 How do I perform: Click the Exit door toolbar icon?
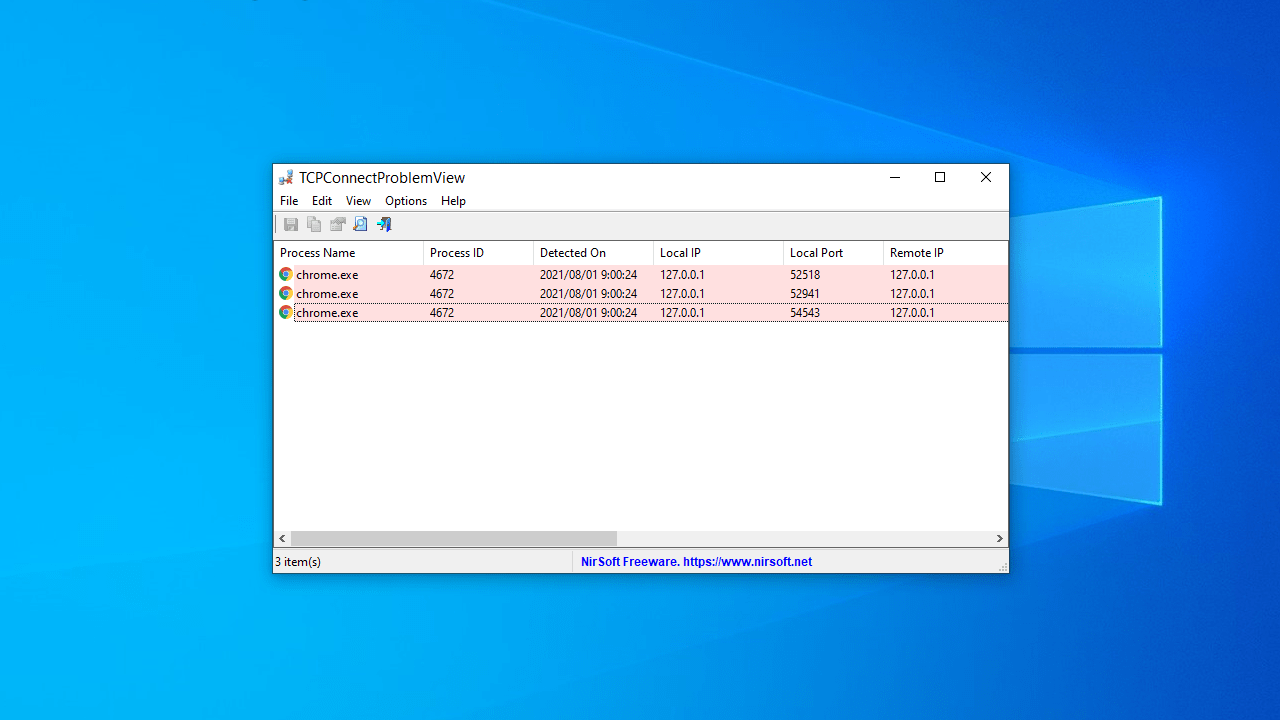click(384, 225)
